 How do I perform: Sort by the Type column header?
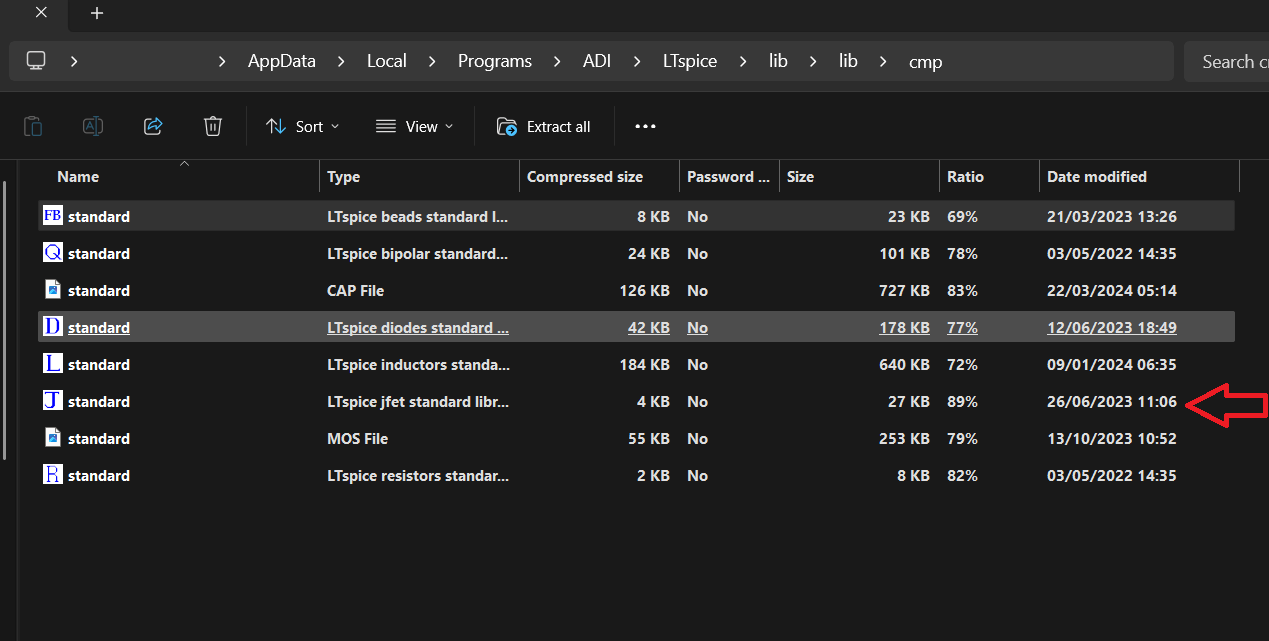343,176
